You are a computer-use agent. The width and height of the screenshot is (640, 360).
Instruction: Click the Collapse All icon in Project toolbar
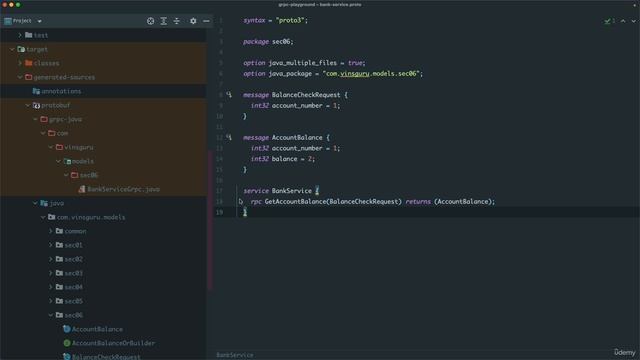177,21
